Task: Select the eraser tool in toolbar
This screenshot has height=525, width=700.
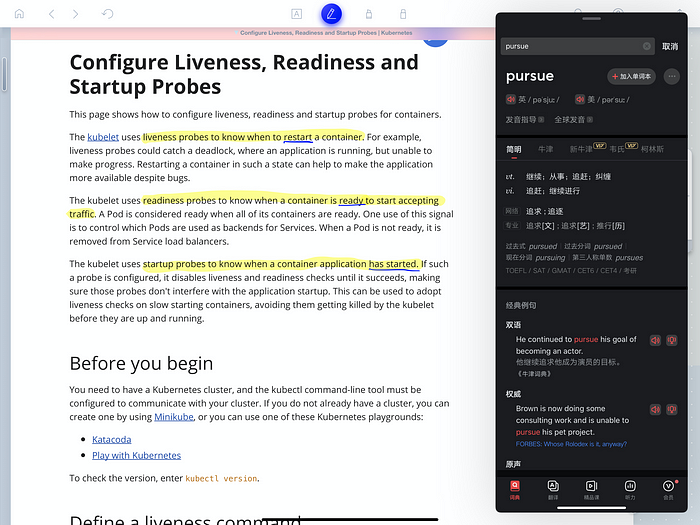Action: [403, 14]
